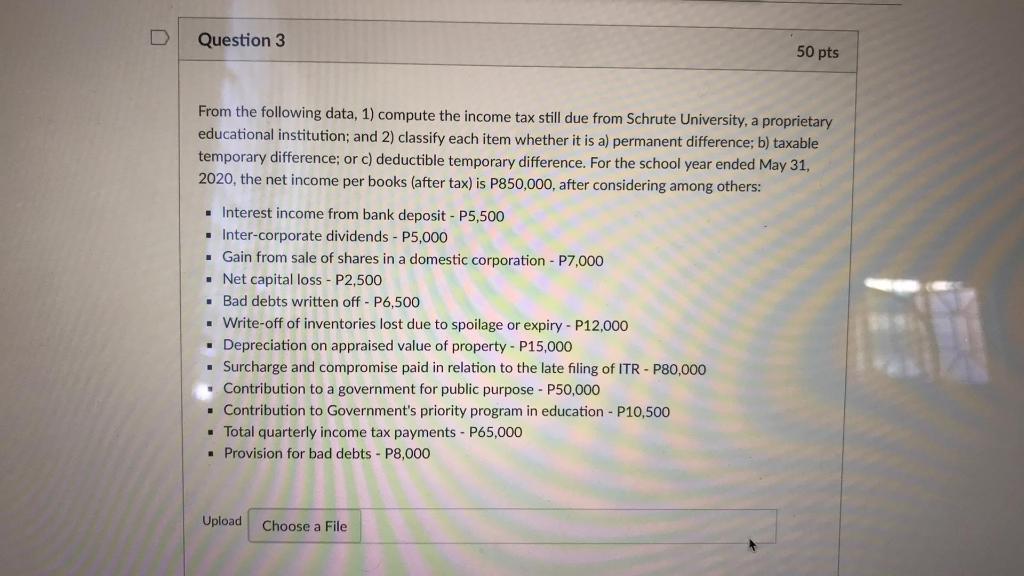Click the Upload label
The height and width of the screenshot is (576, 1024).
221,520
